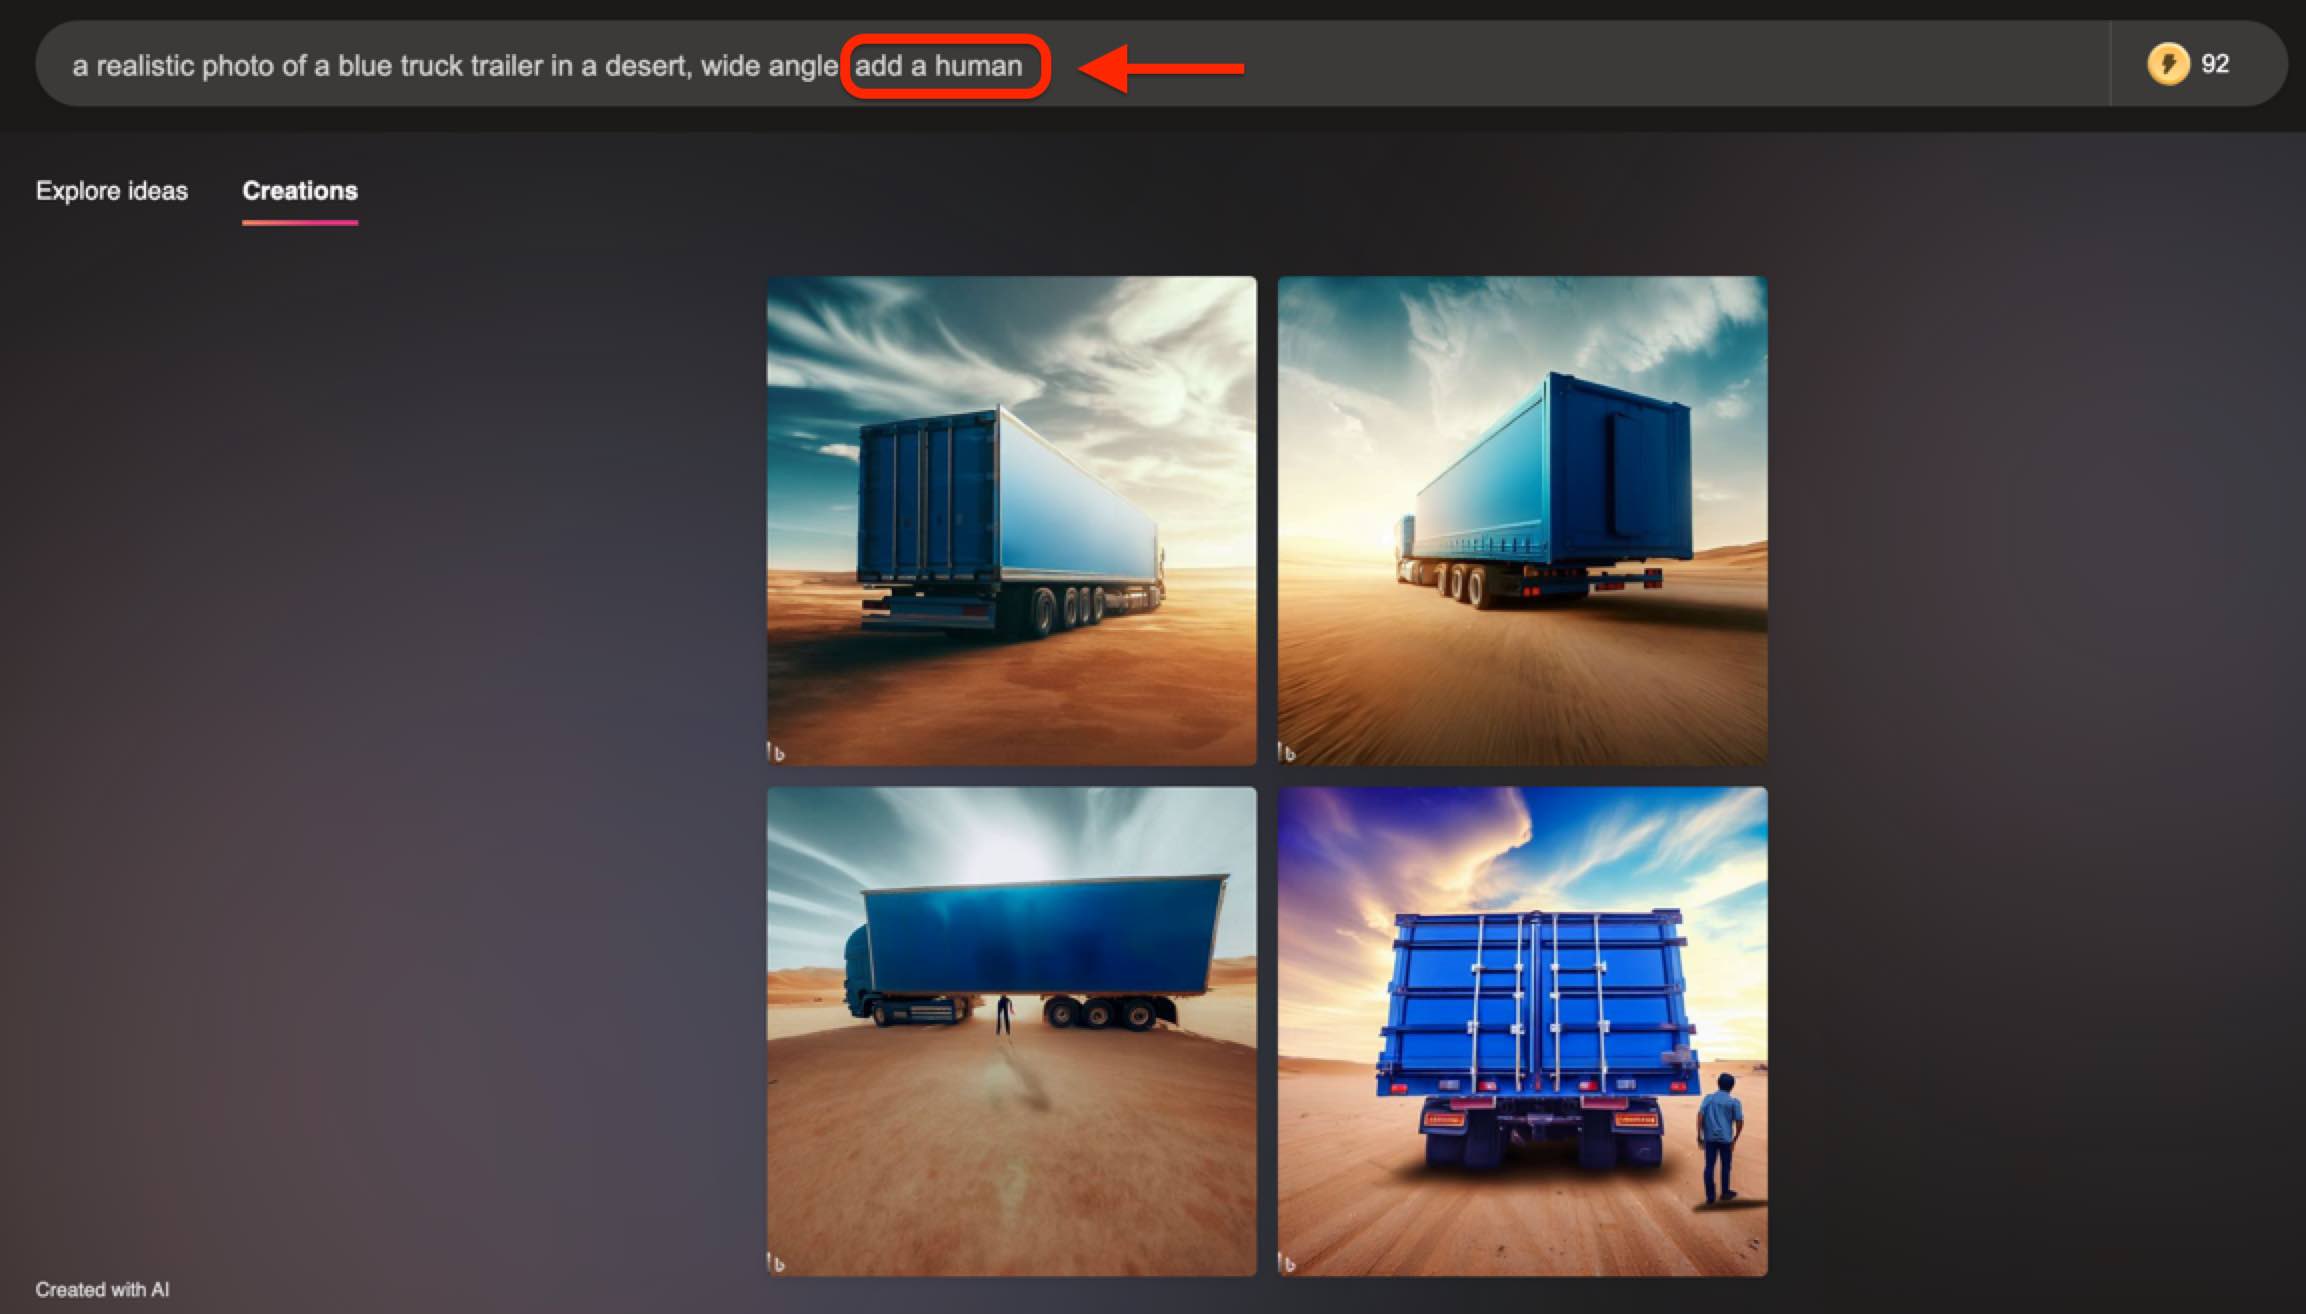Click the rounded boost counter pill
The height and width of the screenshot is (1314, 2306).
(2190, 64)
